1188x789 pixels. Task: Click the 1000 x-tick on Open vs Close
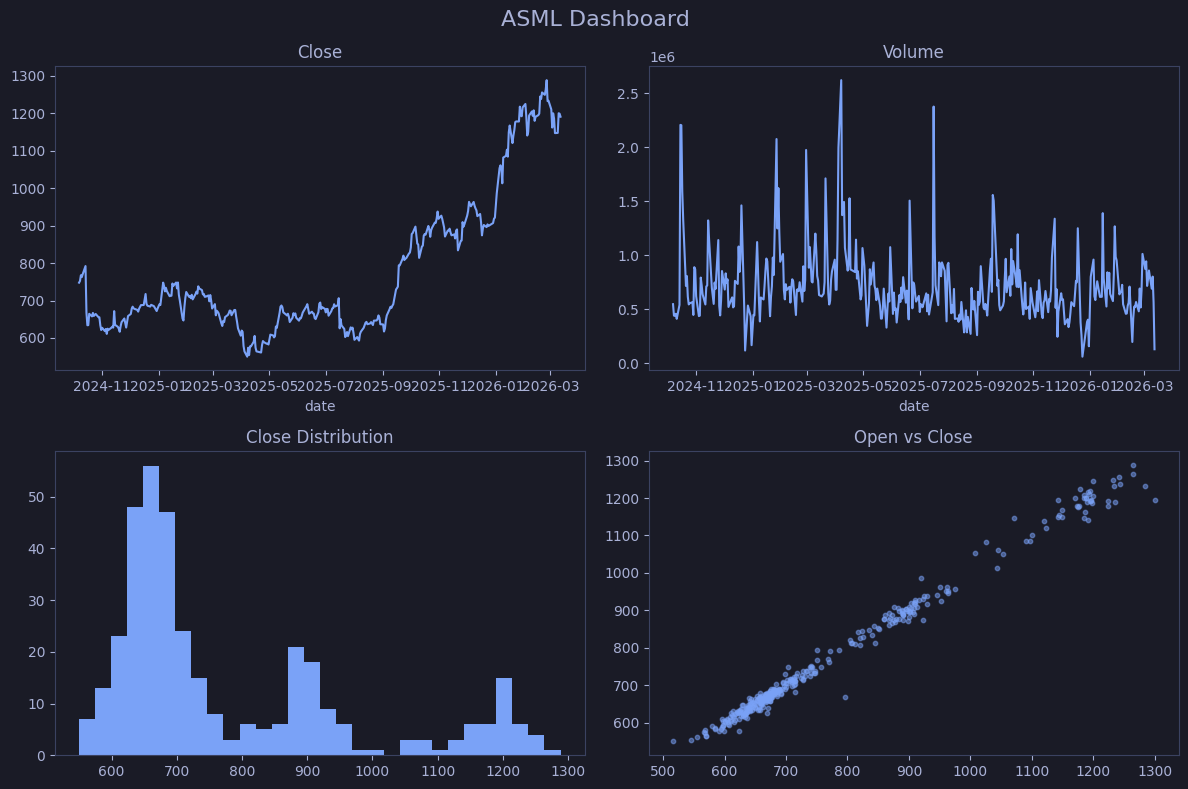tap(970, 772)
